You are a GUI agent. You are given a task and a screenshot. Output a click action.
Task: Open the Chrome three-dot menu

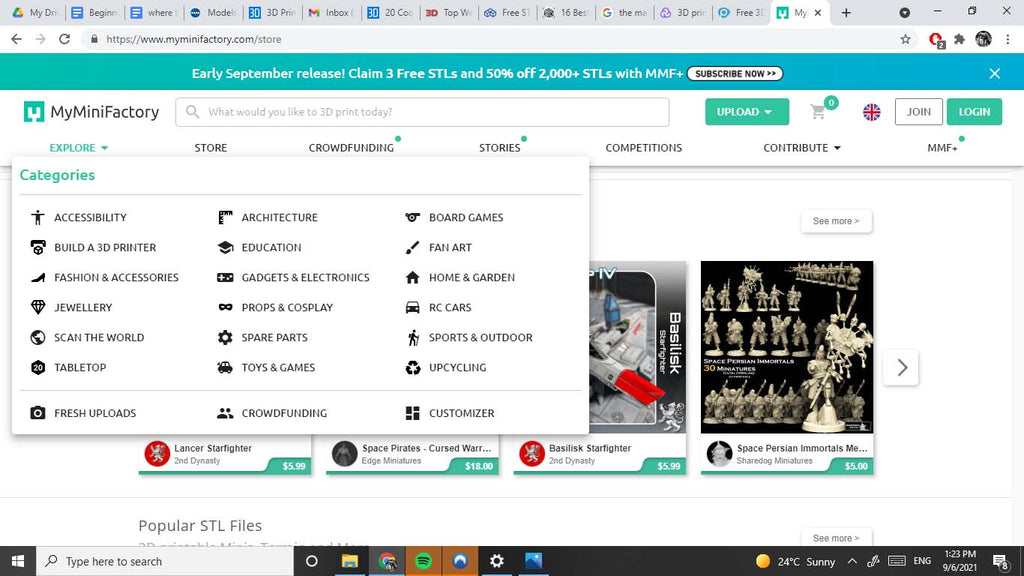pyautogui.click(x=1008, y=39)
